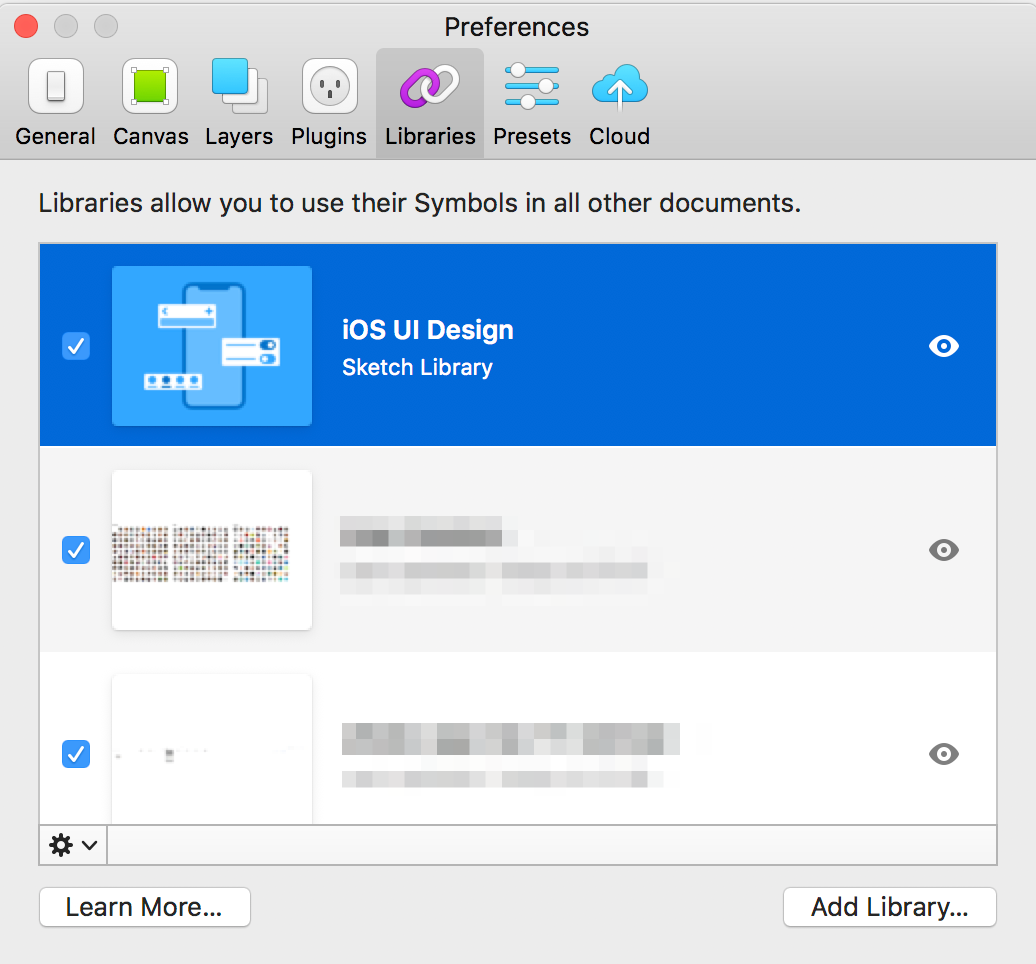Viewport: 1036px width, 964px height.
Task: Click the Learn More... button
Action: 144,907
